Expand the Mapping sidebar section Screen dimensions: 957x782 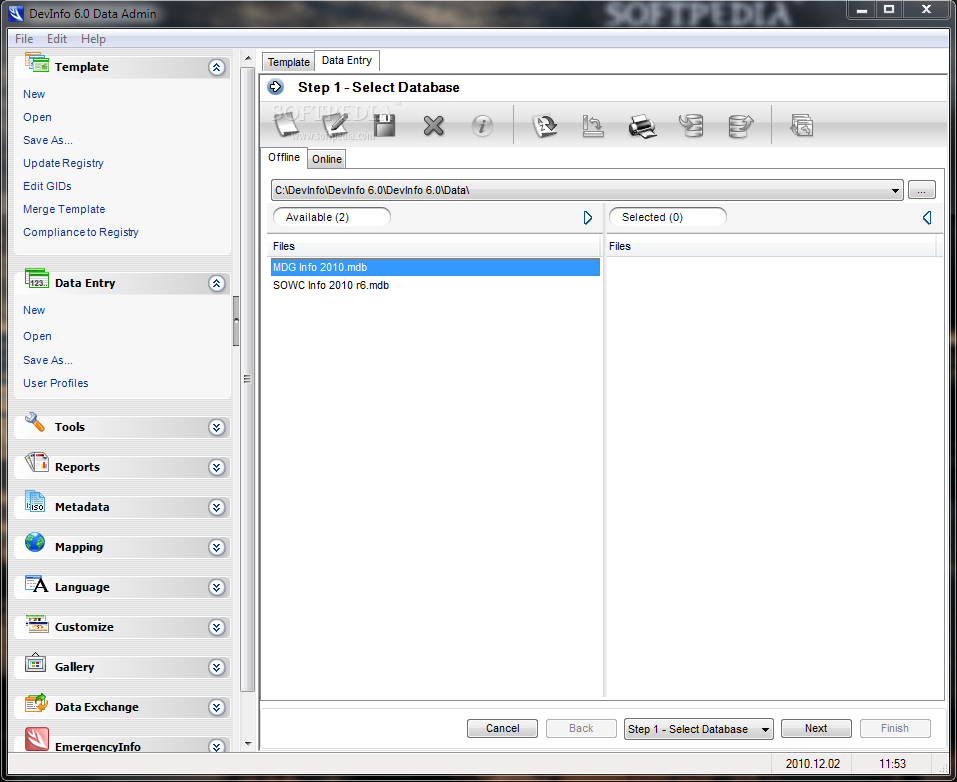(217, 548)
